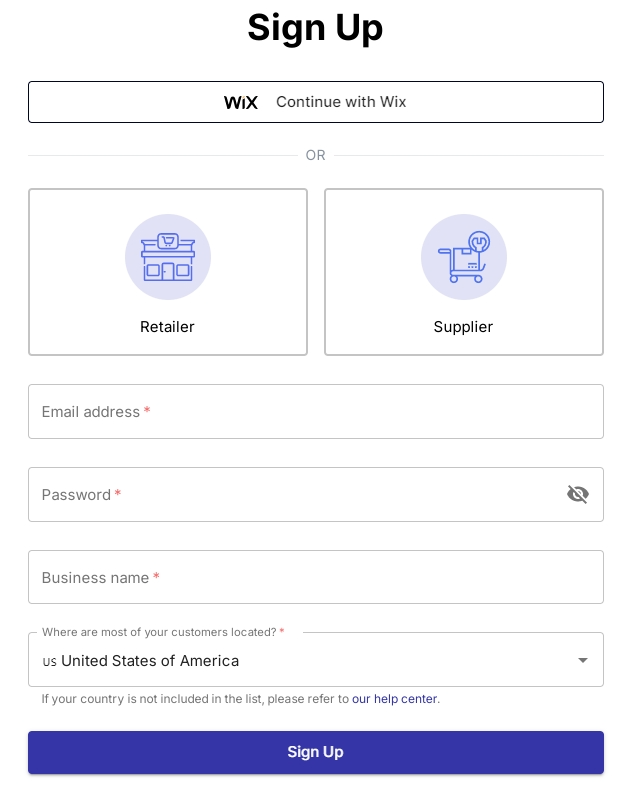The width and height of the screenshot is (633, 793).
Task: Open the customer location country dropdown
Action: [x=315, y=660]
